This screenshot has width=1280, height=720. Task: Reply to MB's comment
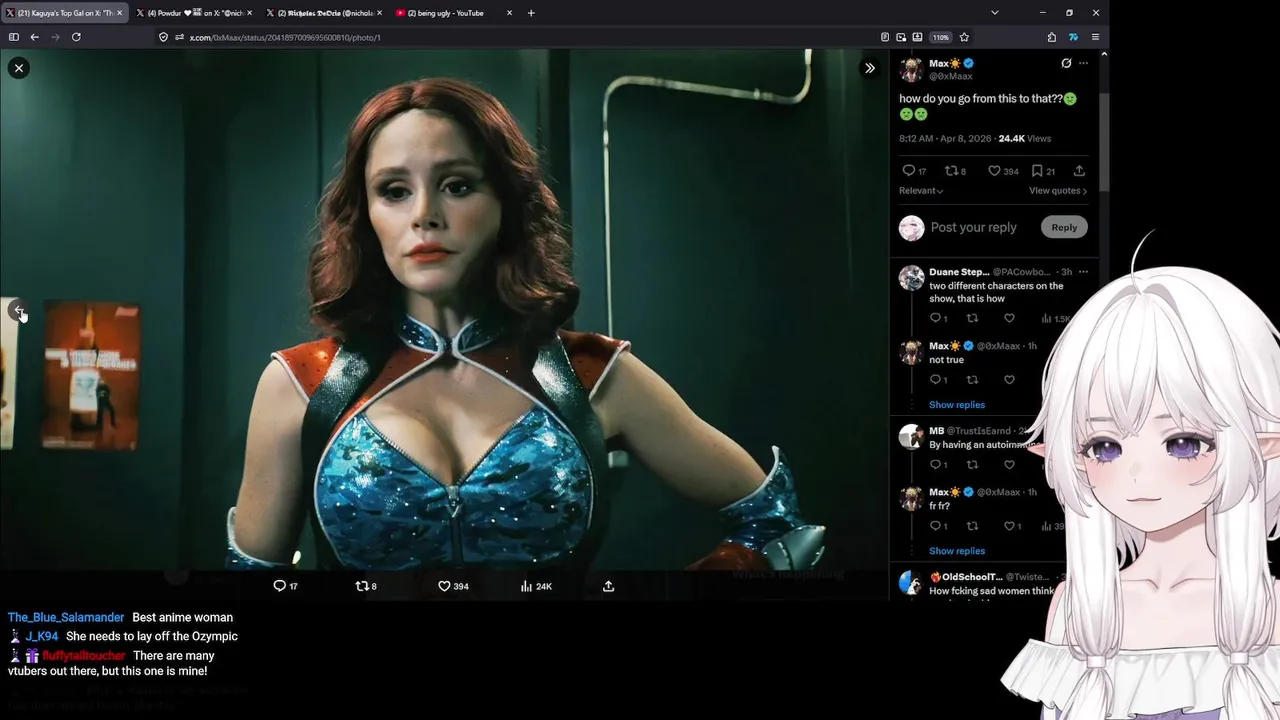click(936, 464)
